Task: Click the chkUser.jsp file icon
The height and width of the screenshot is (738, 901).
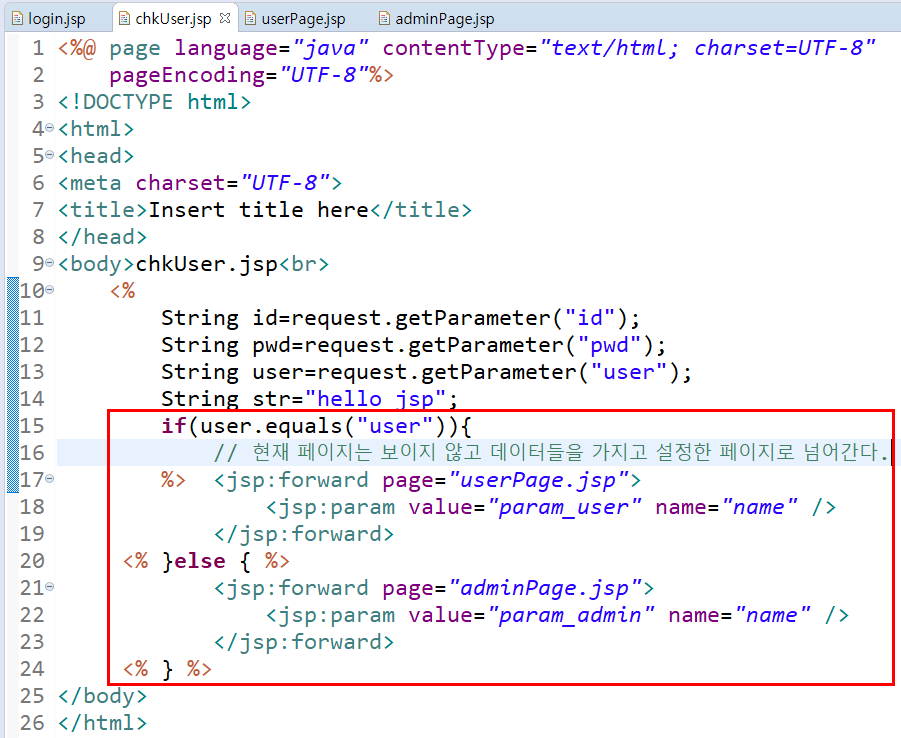Action: pyautogui.click(x=124, y=18)
